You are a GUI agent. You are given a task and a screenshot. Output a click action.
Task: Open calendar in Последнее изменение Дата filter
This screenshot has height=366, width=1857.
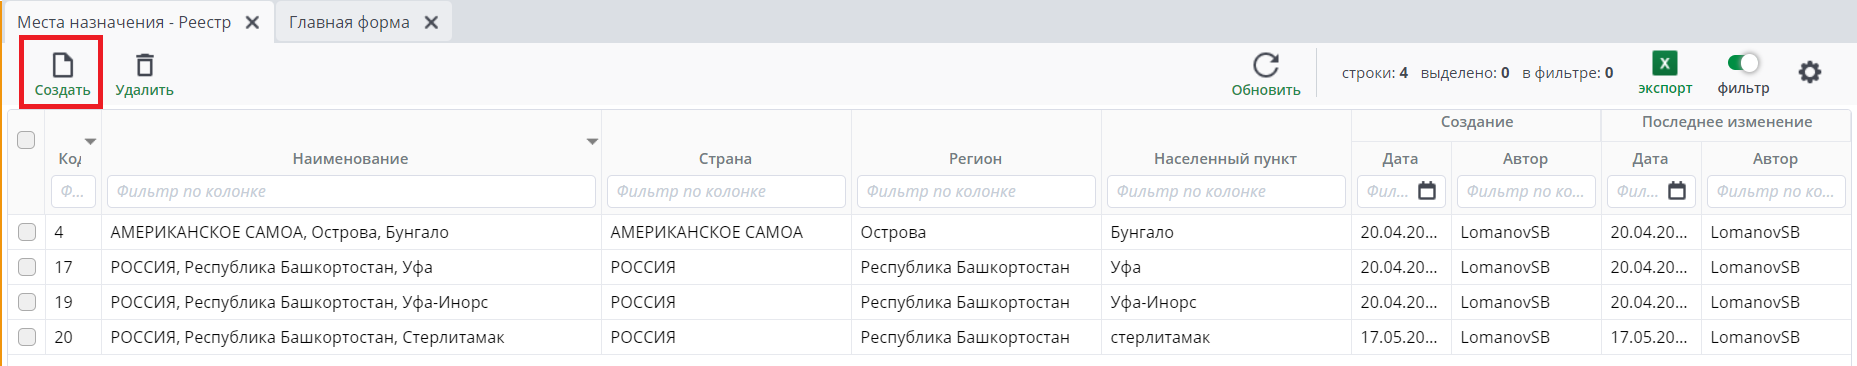1677,191
